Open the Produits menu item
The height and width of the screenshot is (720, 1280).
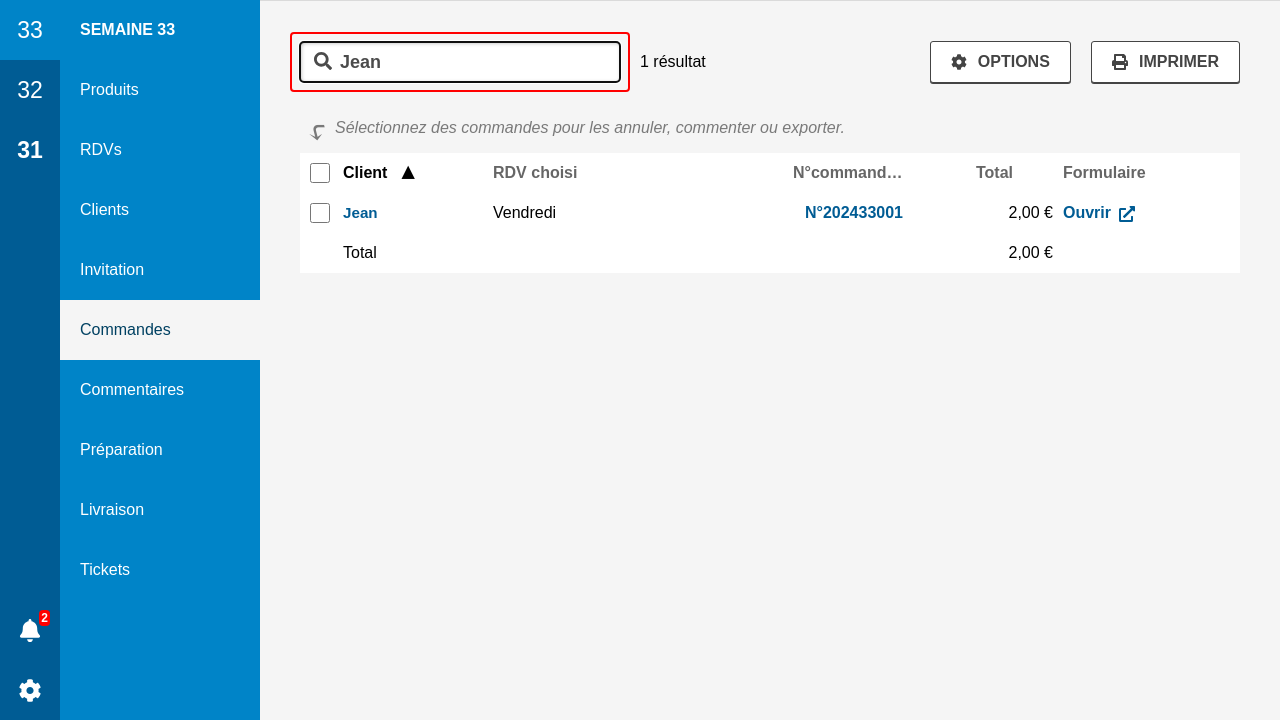pos(109,90)
